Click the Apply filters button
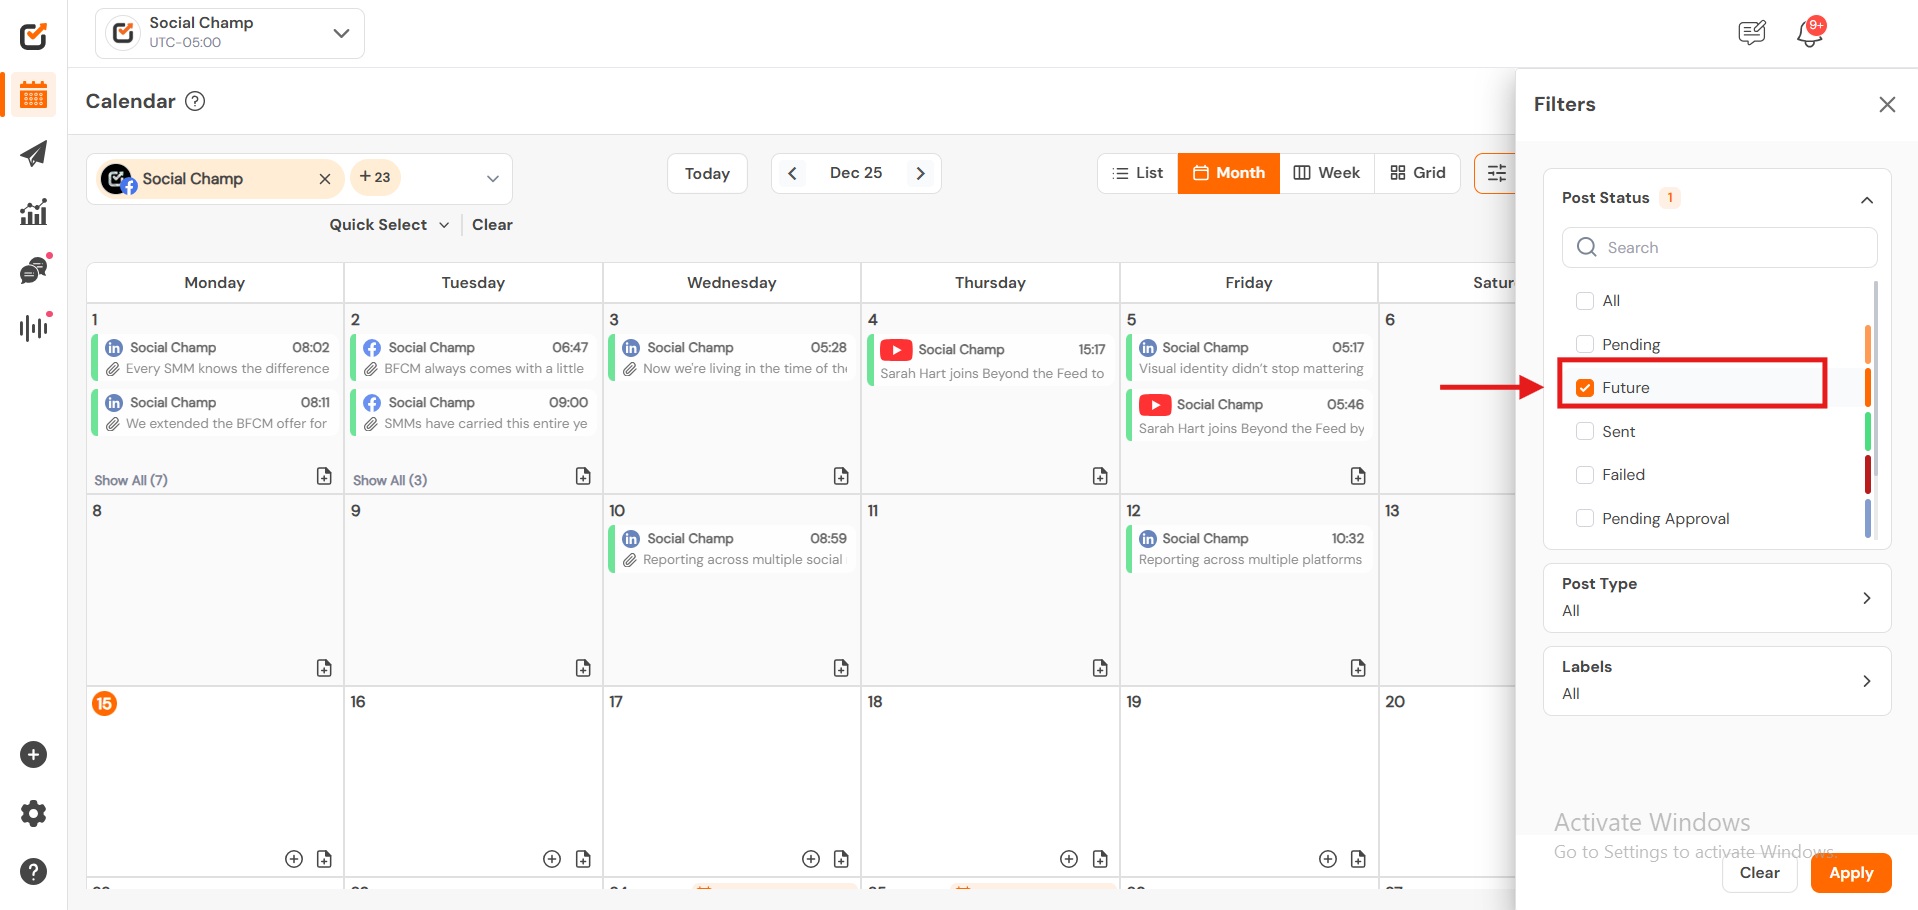 [x=1850, y=873]
